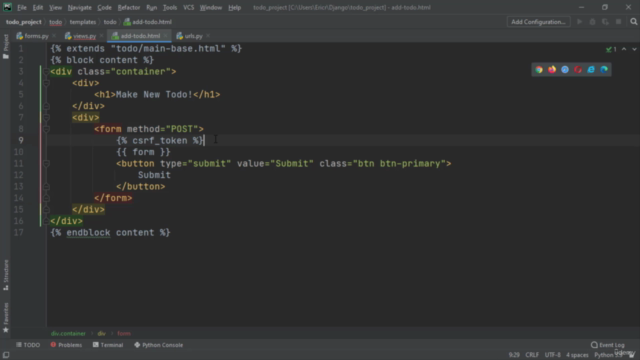
Task: Click form in bottom breadcrumb
Action: tap(124, 333)
